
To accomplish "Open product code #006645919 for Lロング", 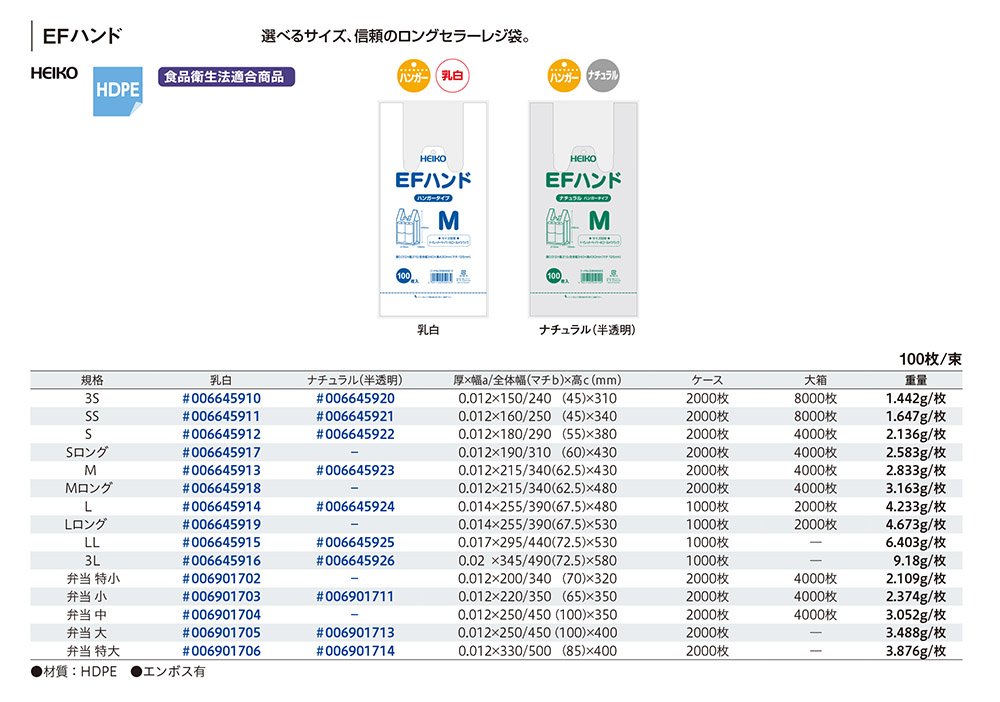I will coord(221,525).
